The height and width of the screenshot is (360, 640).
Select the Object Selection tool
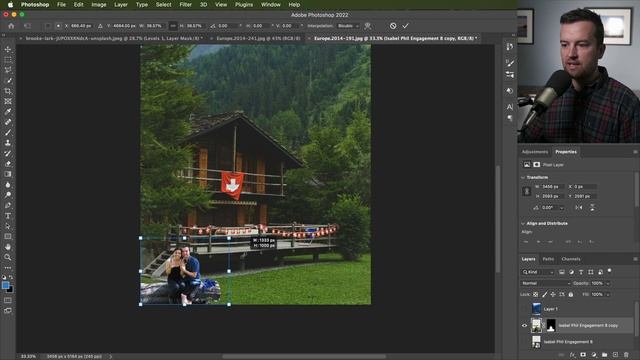coord(8,70)
